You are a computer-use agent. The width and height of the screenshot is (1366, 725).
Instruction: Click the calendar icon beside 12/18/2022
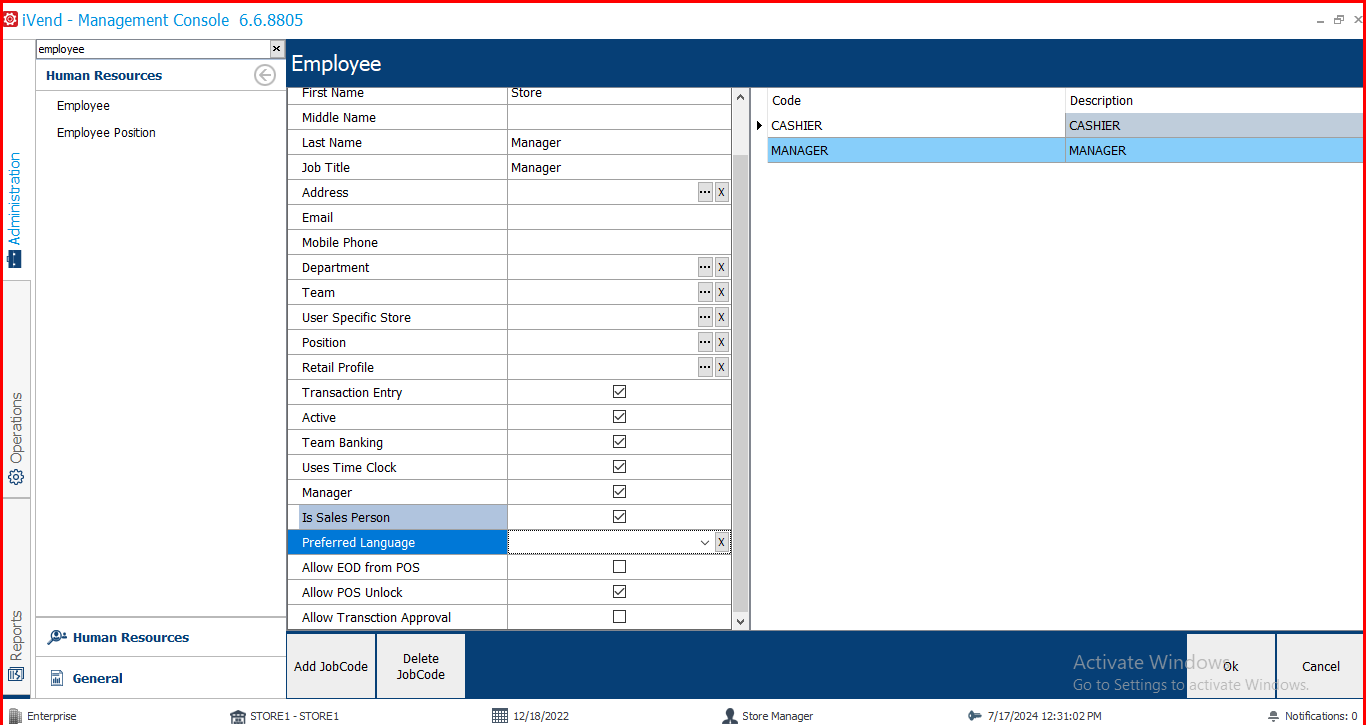500,716
